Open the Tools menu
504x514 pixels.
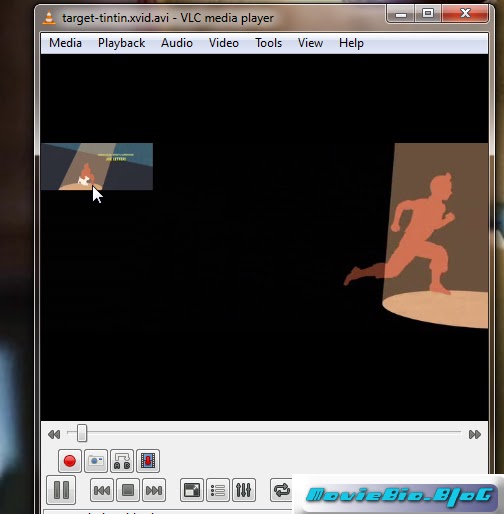click(x=268, y=43)
